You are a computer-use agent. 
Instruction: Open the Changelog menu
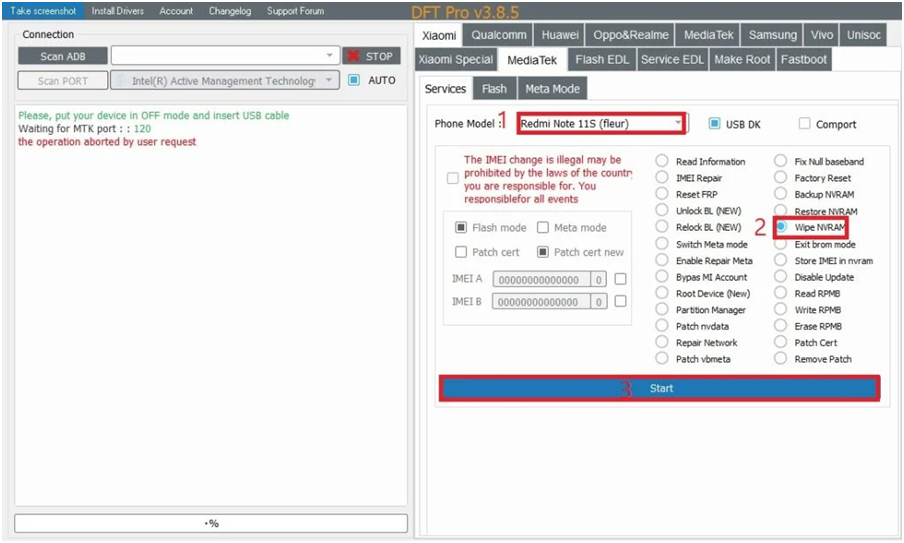[229, 11]
